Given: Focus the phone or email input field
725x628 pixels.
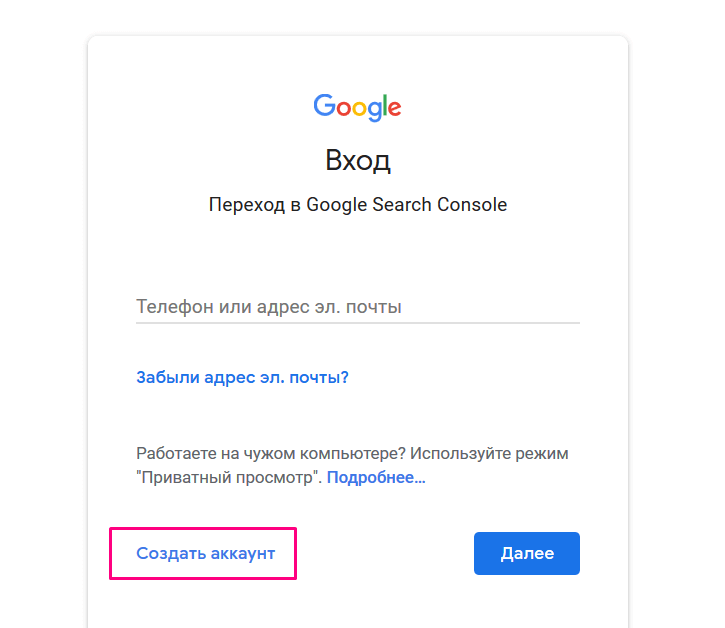Looking at the screenshot, I should click(357, 306).
